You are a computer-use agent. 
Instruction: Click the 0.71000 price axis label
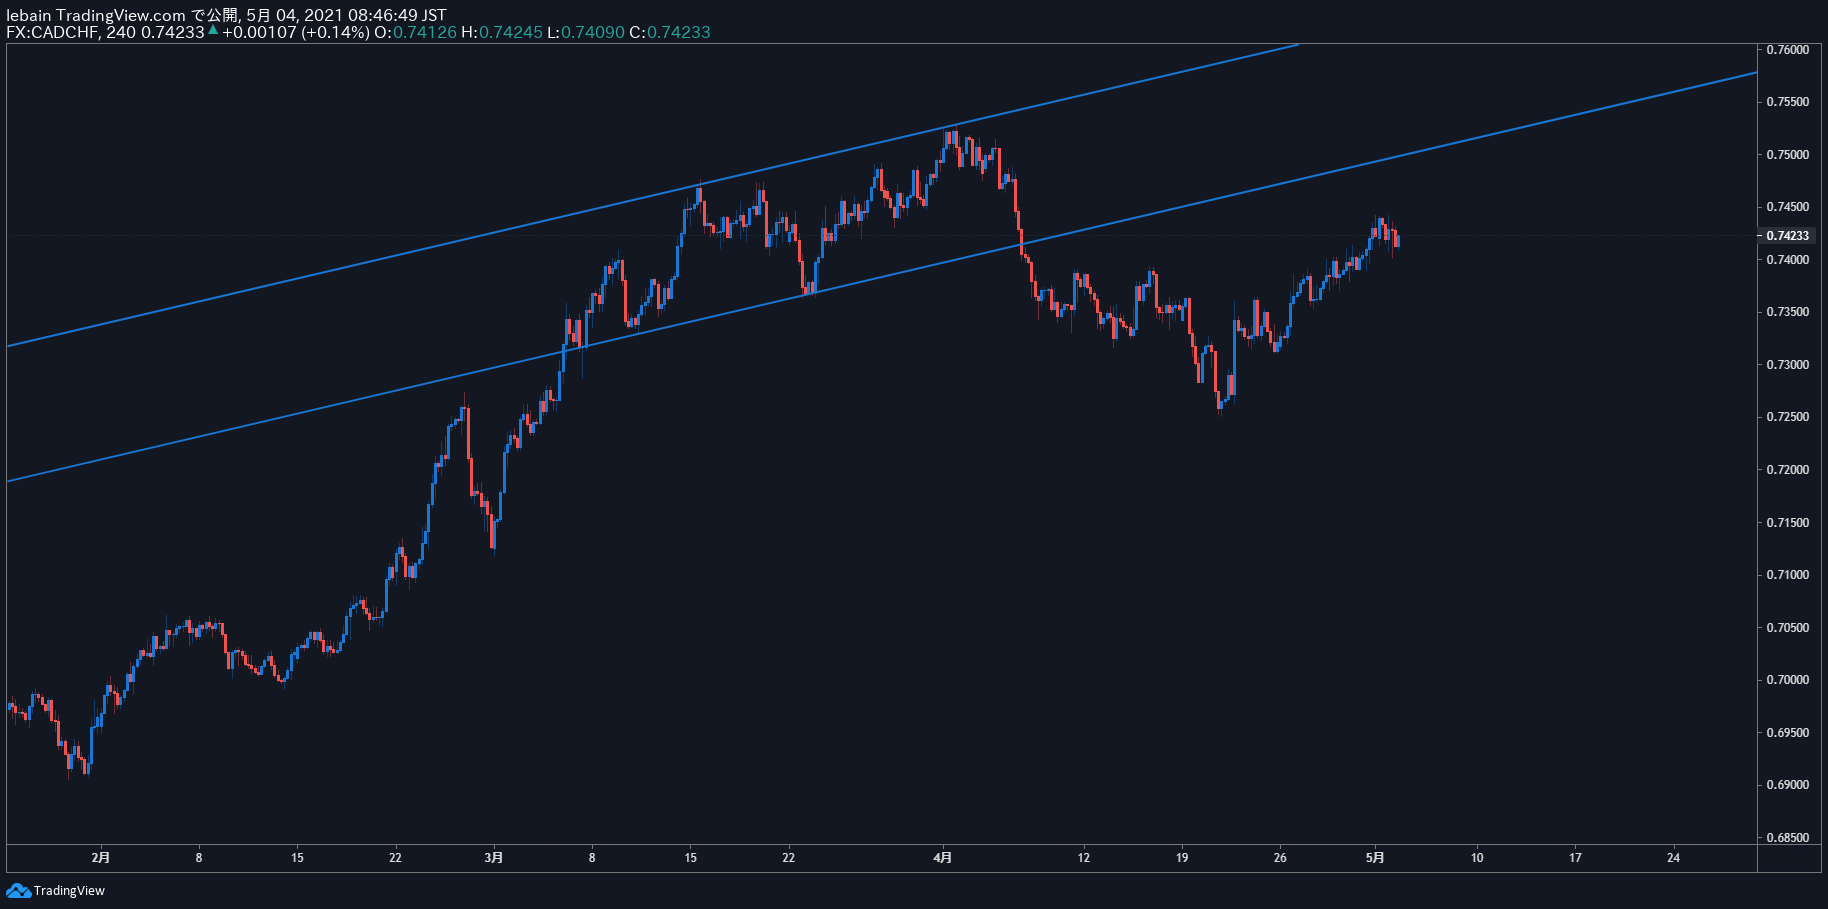click(x=1787, y=575)
